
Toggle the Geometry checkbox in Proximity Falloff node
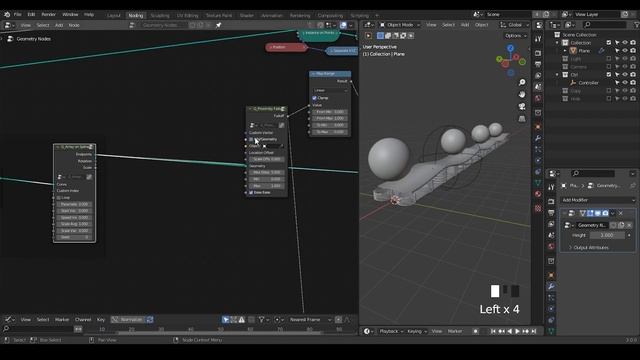pyautogui.click(x=251, y=140)
